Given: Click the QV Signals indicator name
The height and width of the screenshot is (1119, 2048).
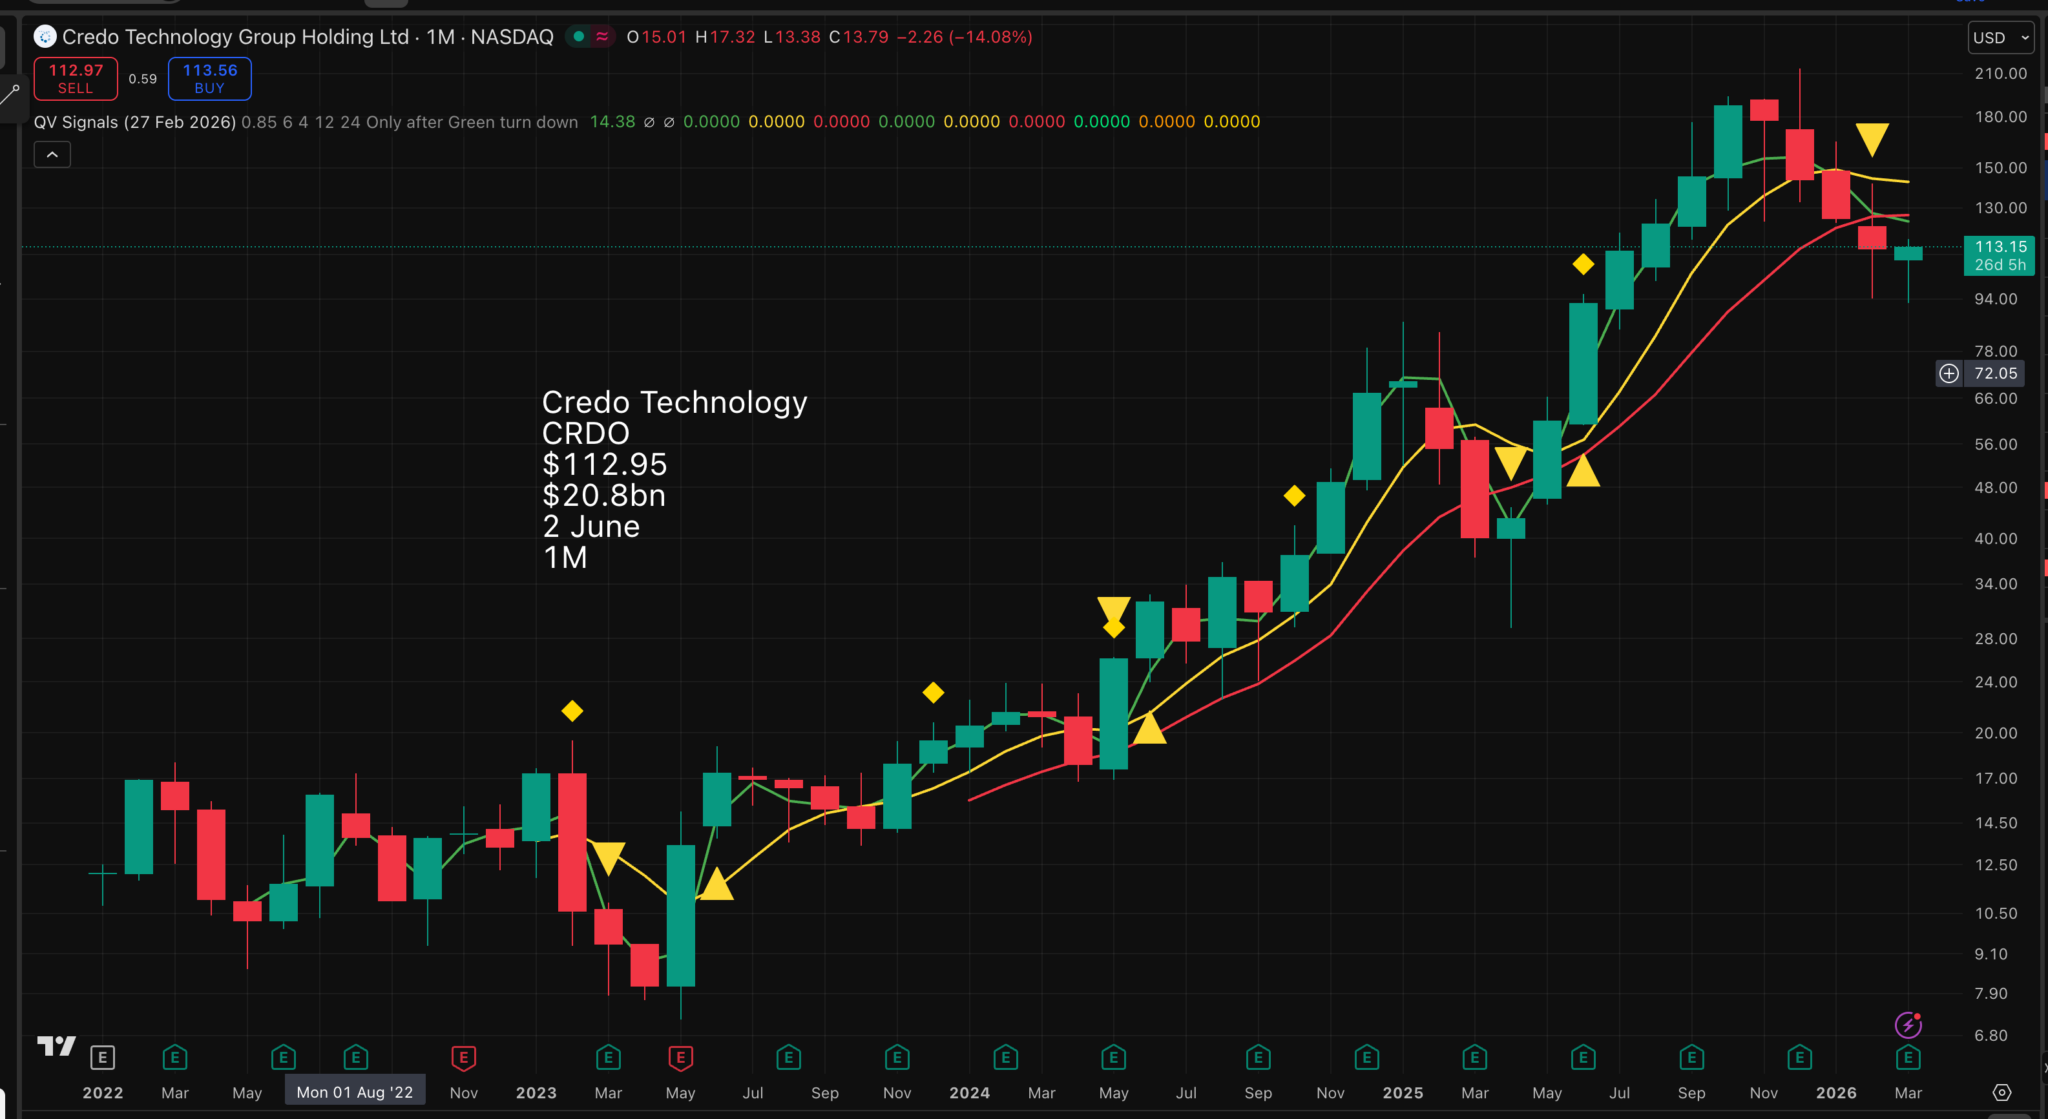Looking at the screenshot, I should coord(76,122).
